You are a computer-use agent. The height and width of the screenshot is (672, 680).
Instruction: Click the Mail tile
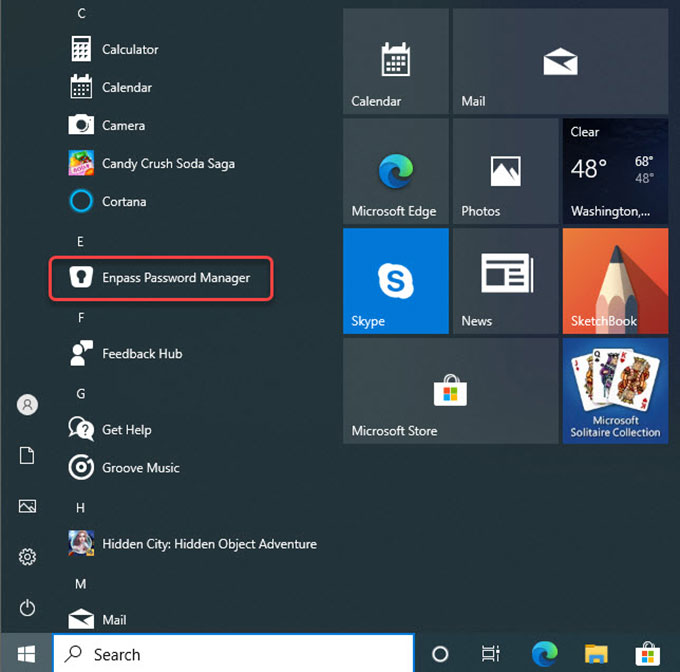[x=560, y=61]
